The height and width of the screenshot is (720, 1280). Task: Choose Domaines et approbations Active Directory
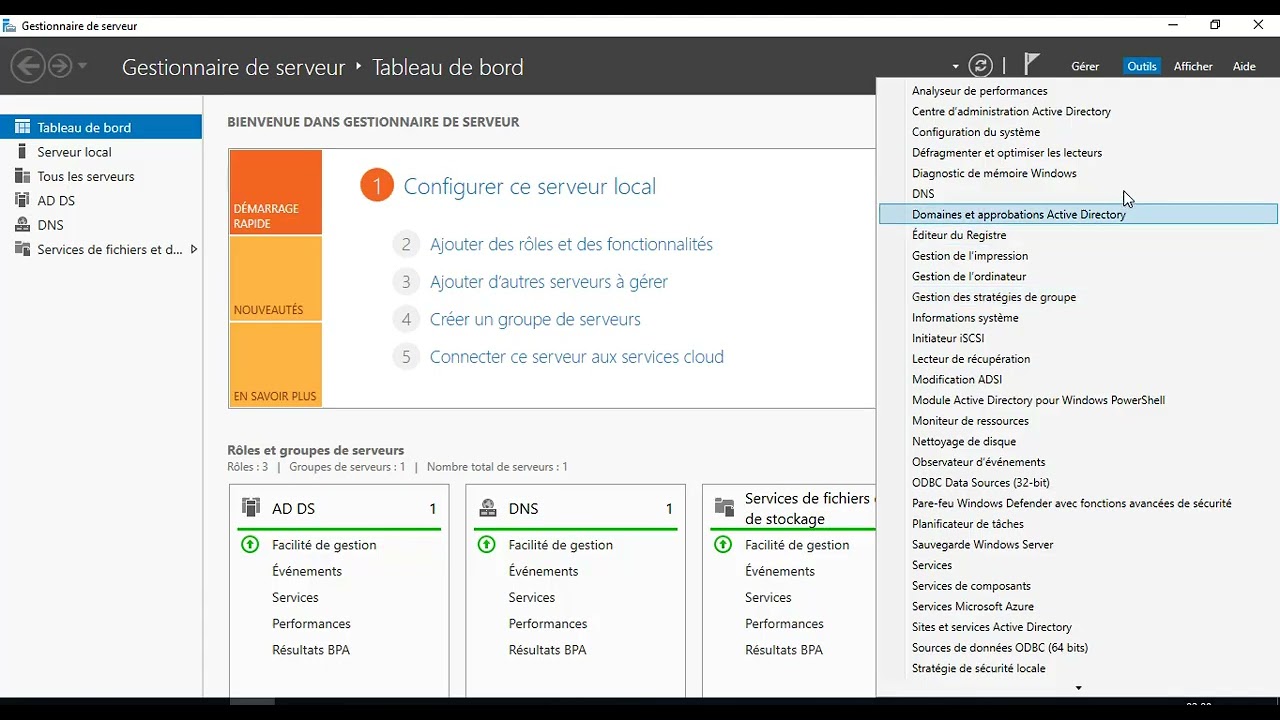click(1078, 214)
